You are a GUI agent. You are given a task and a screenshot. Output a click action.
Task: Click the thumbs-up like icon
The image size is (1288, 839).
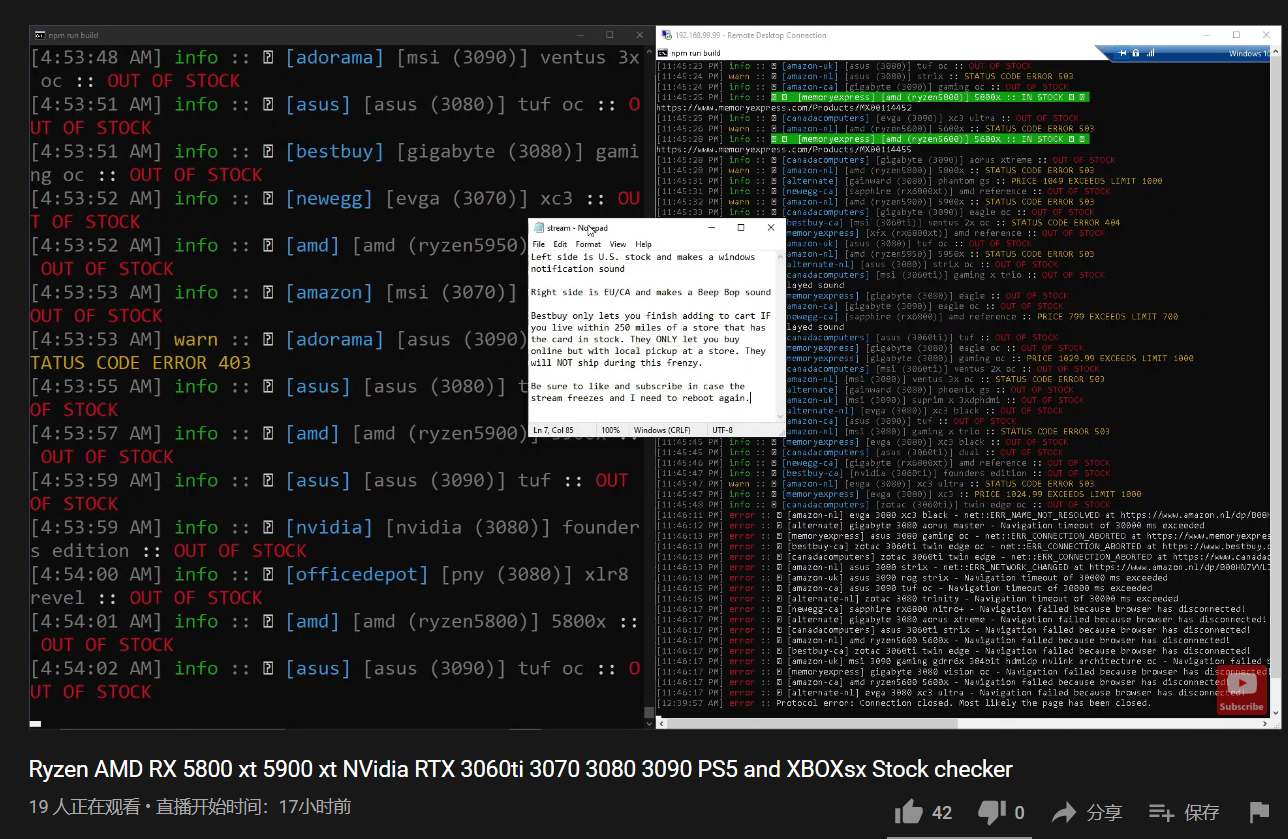908,812
